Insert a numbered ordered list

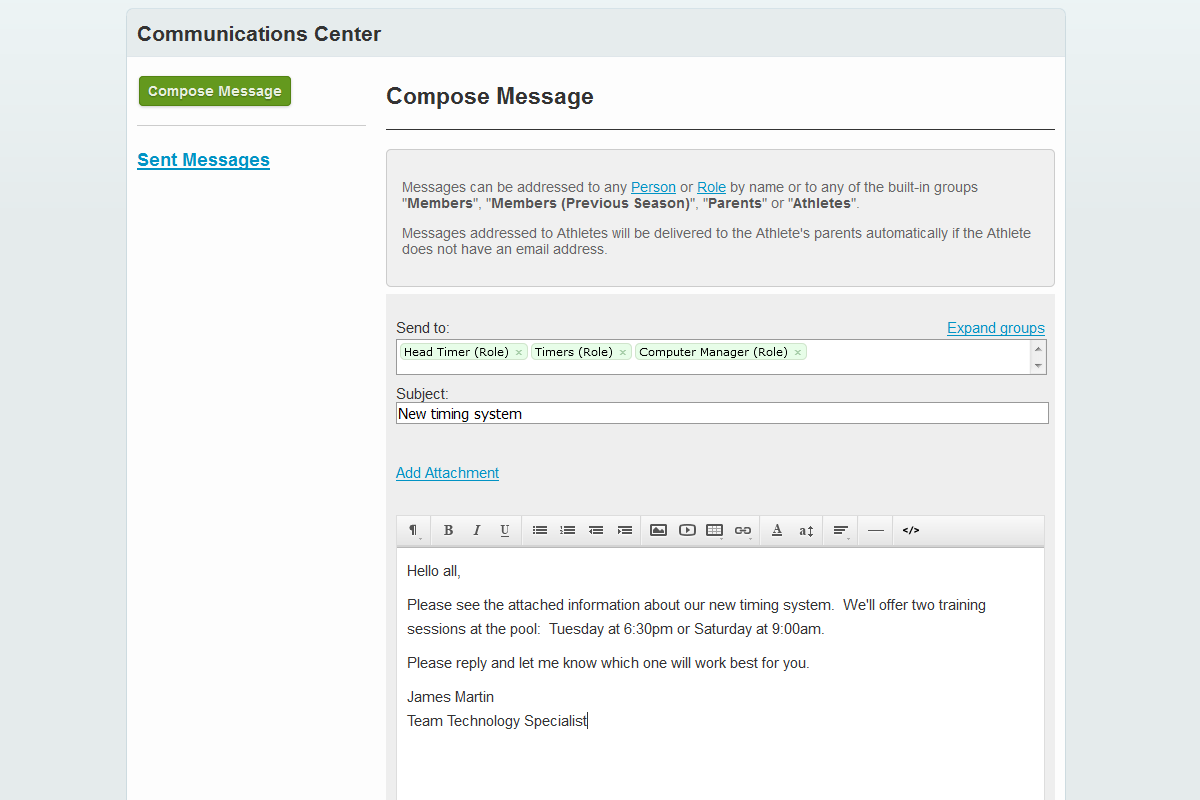click(568, 530)
